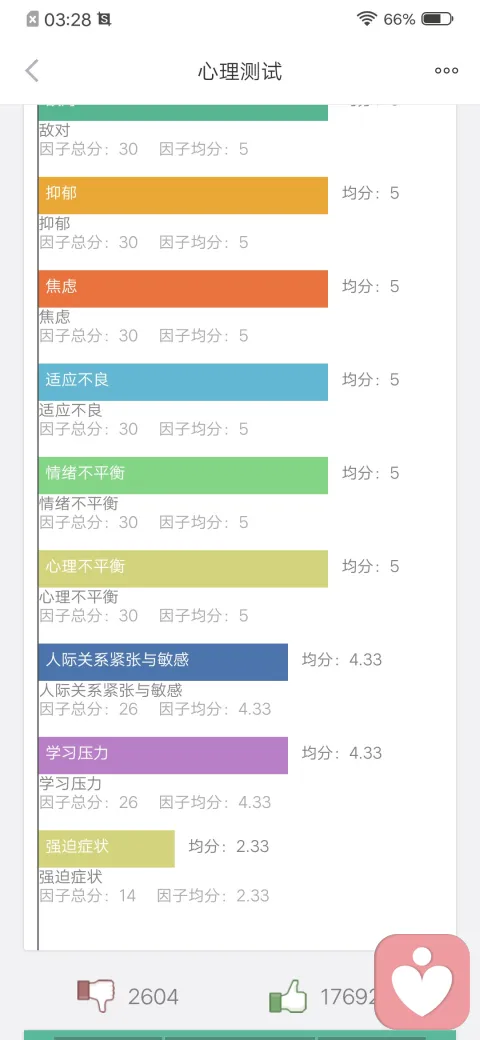Select the olive 心理不平衡 bar
The image size is (480, 1040).
pos(183,568)
